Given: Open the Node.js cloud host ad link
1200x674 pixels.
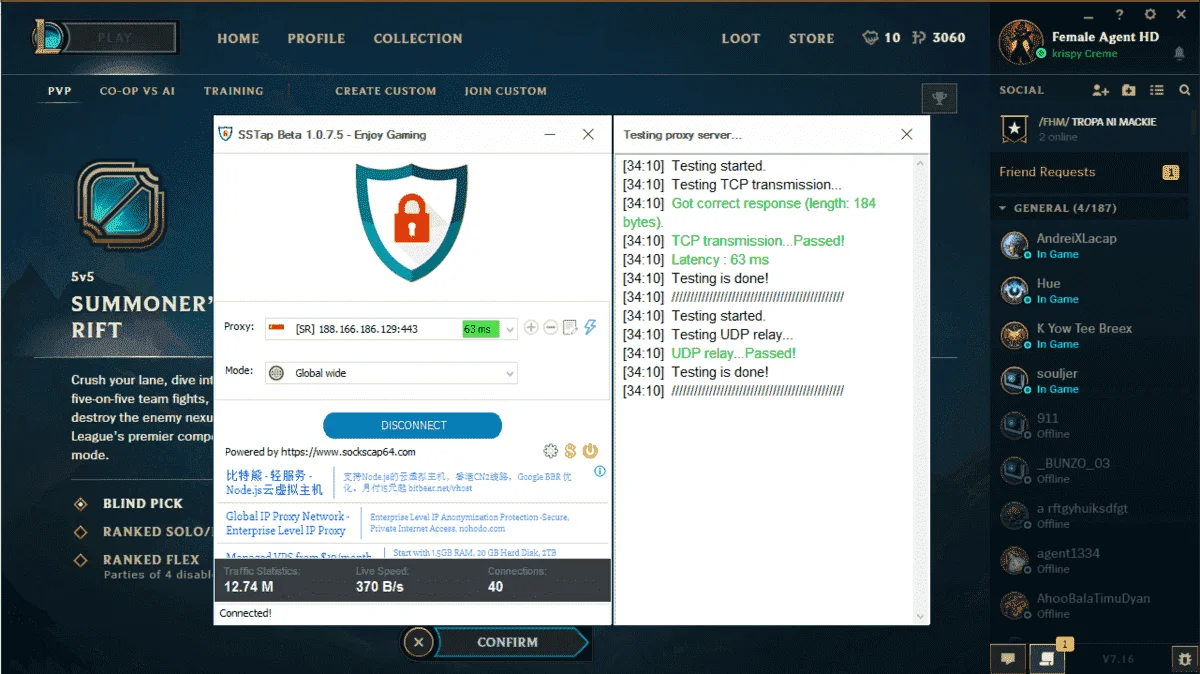Looking at the screenshot, I should pos(274,483).
